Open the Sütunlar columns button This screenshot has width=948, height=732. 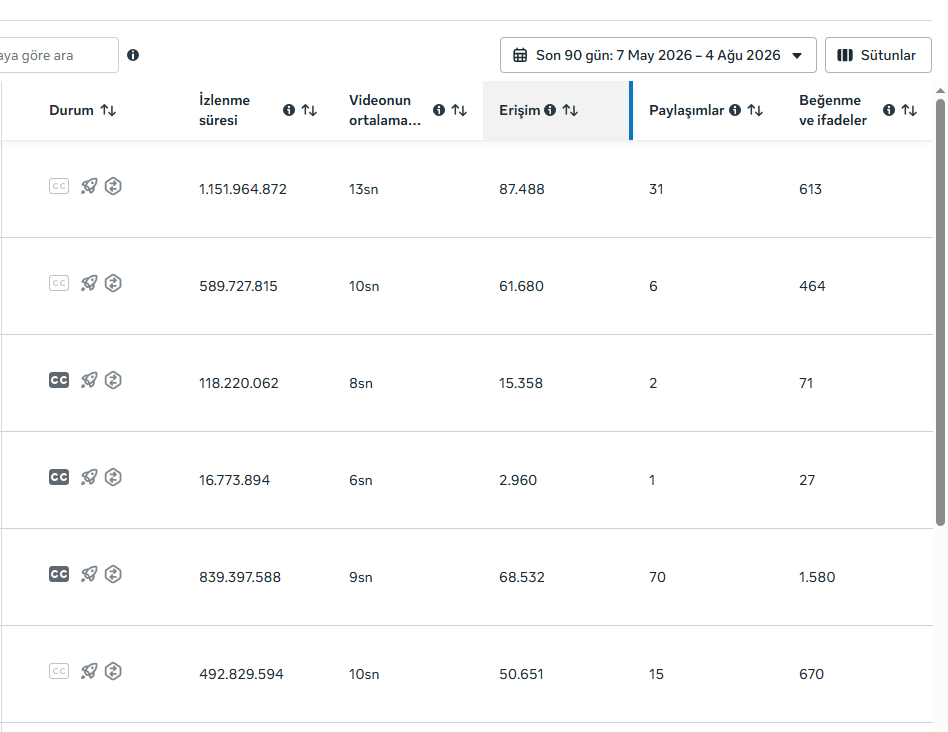pos(878,55)
